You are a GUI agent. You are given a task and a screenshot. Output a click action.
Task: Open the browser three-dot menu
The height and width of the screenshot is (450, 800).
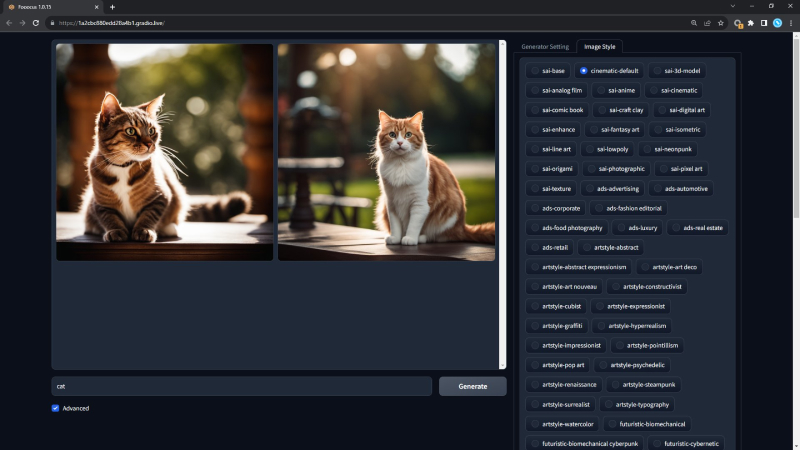coord(791,23)
